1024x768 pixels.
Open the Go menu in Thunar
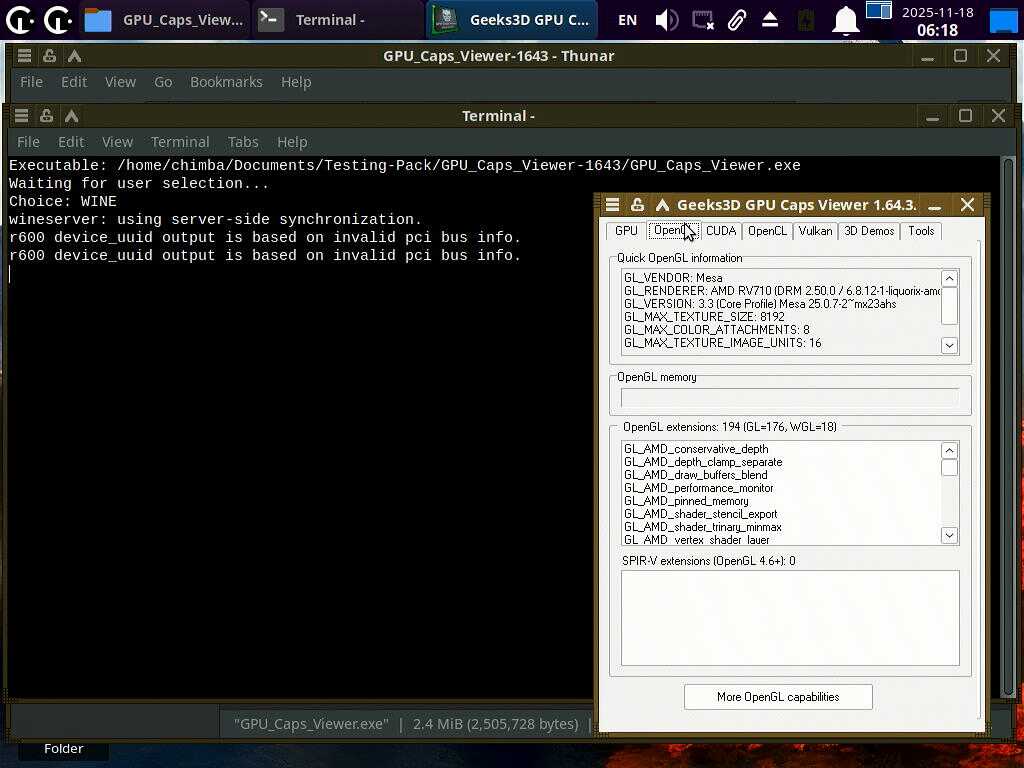[x=163, y=82]
